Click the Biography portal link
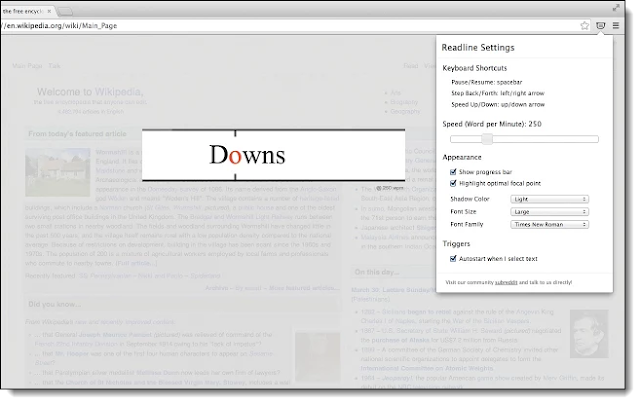 [x=404, y=102]
